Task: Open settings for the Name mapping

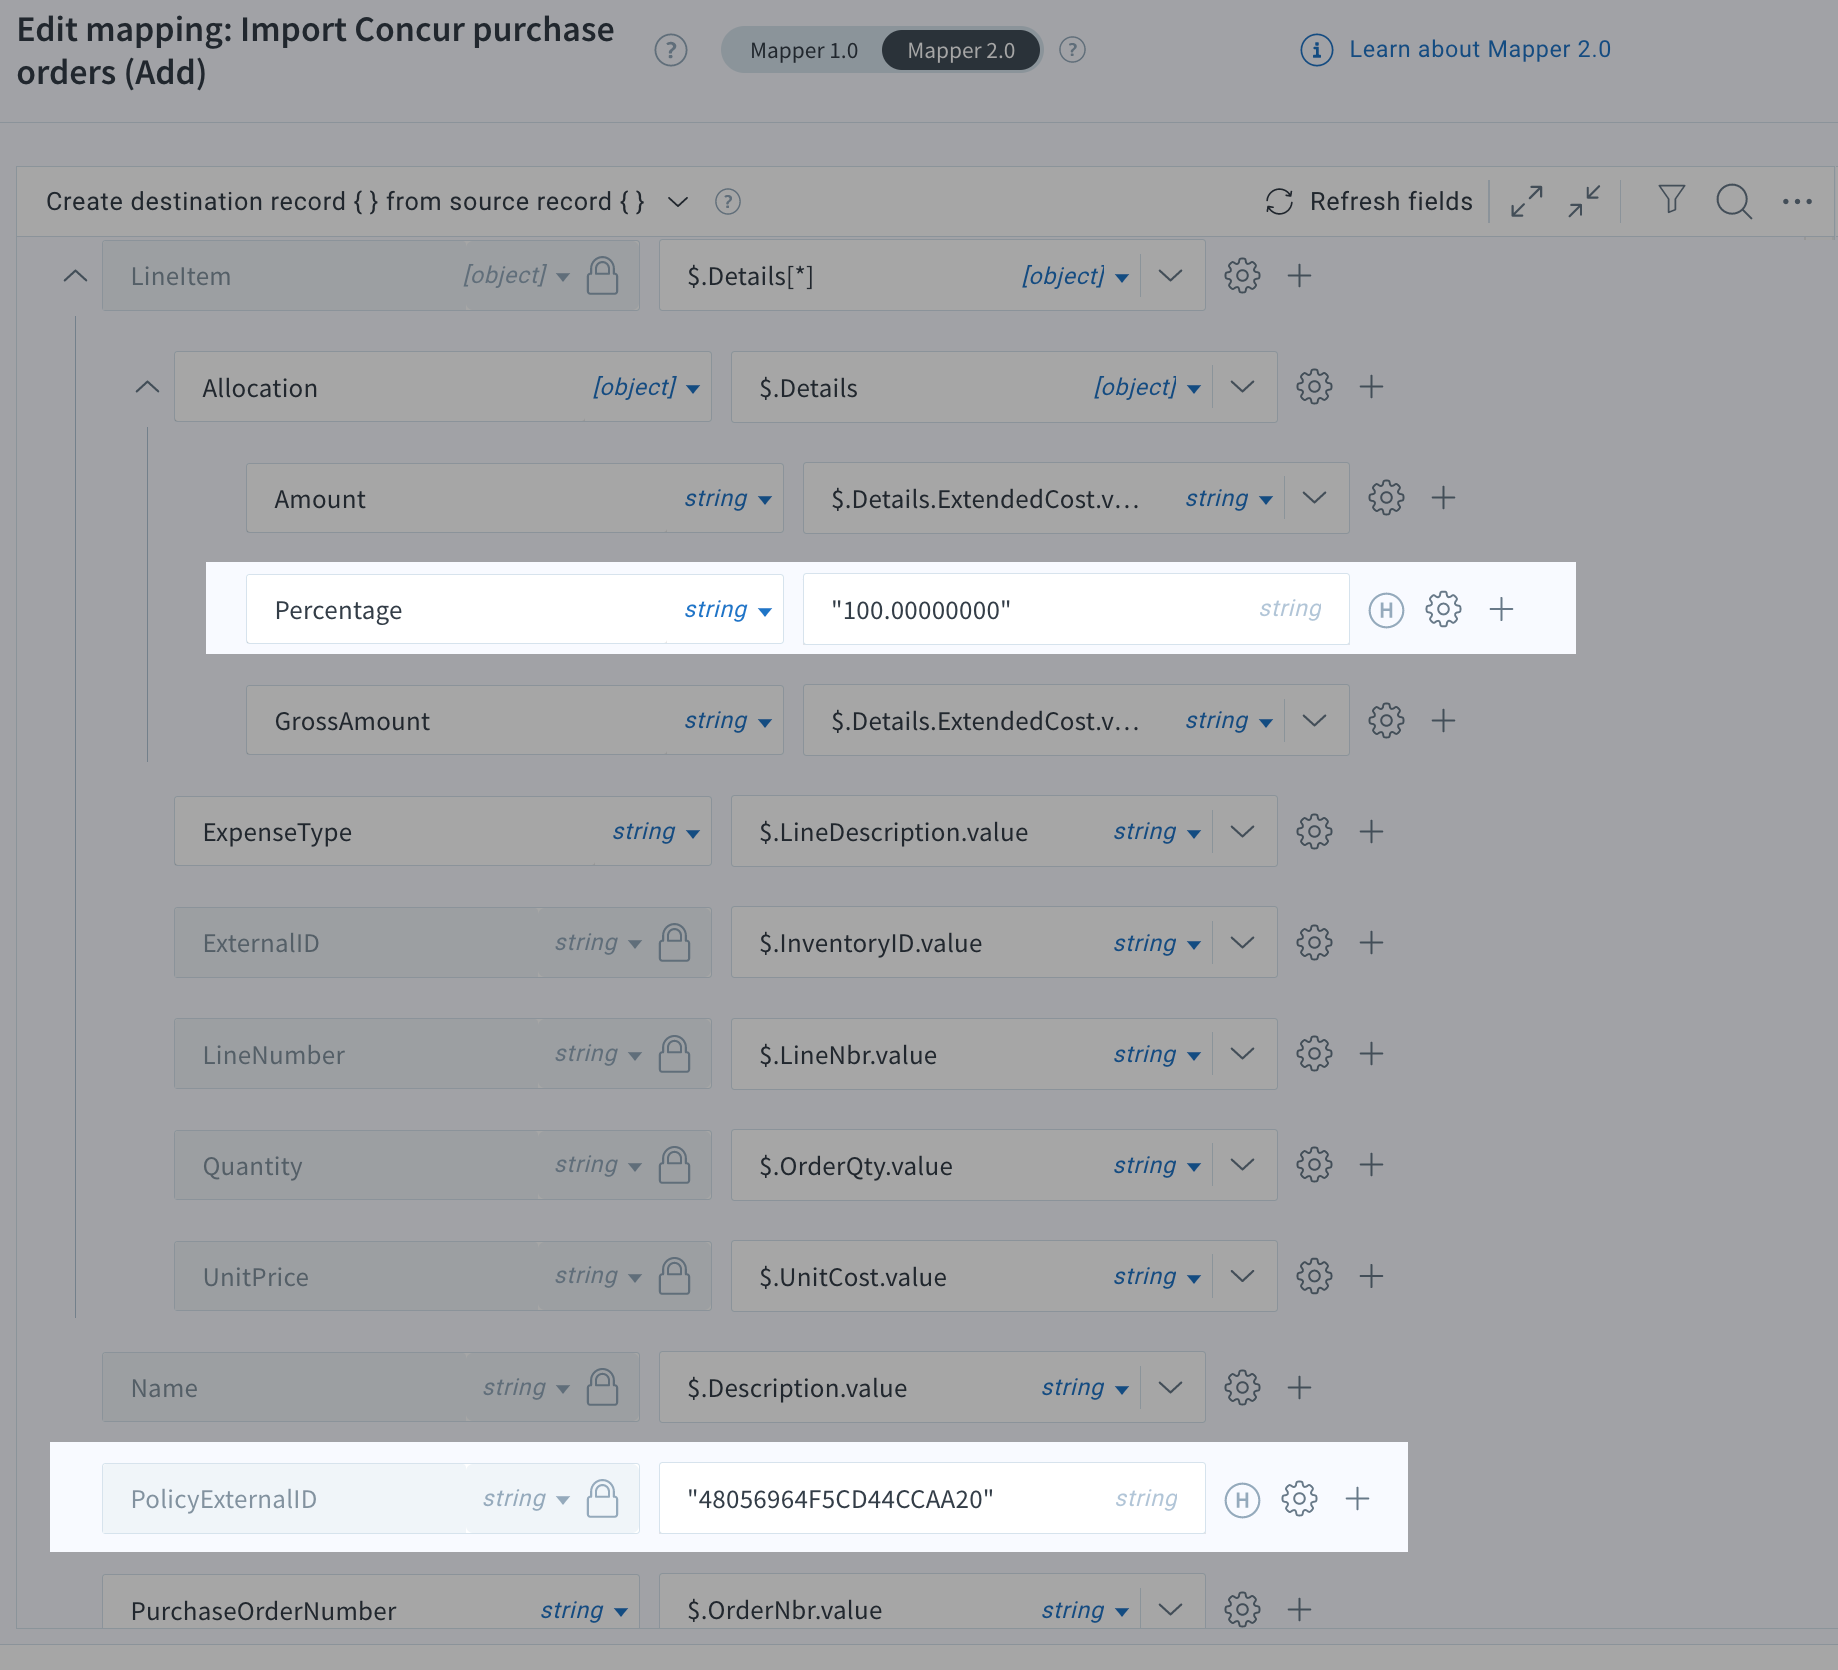Action: pos(1242,1387)
